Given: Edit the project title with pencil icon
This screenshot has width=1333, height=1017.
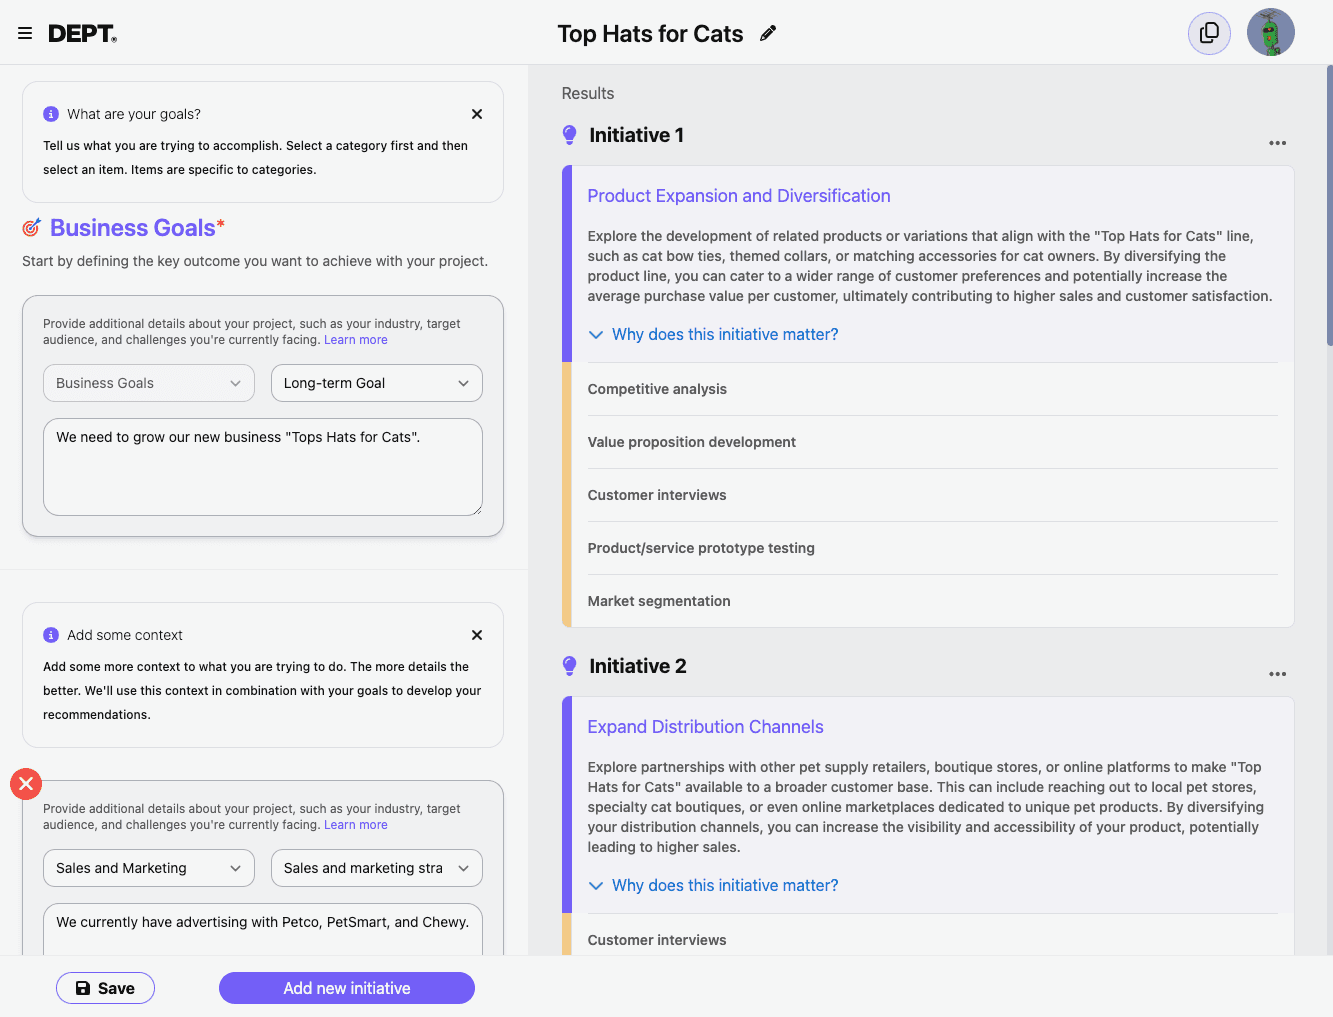Looking at the screenshot, I should [x=768, y=34].
